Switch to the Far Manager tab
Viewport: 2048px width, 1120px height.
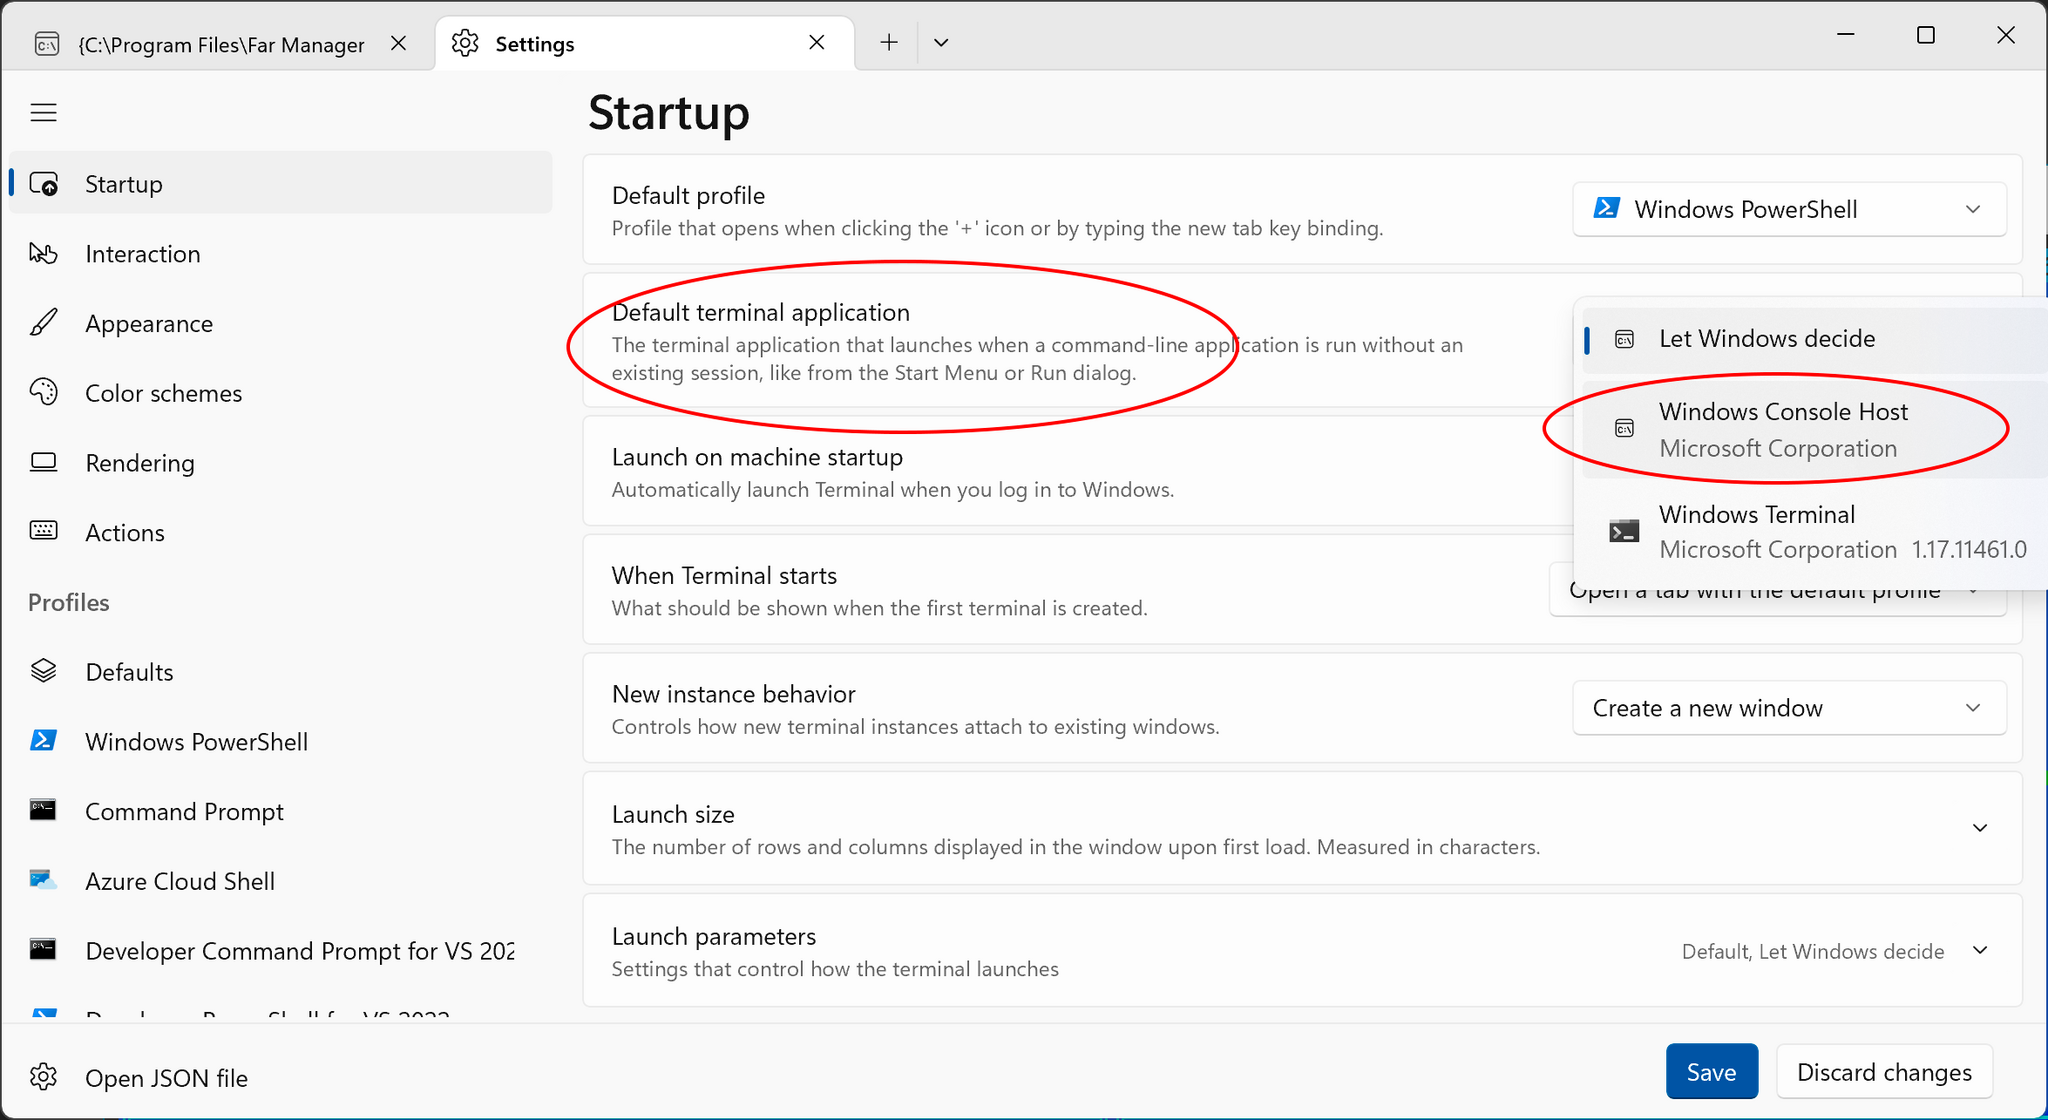[x=220, y=44]
